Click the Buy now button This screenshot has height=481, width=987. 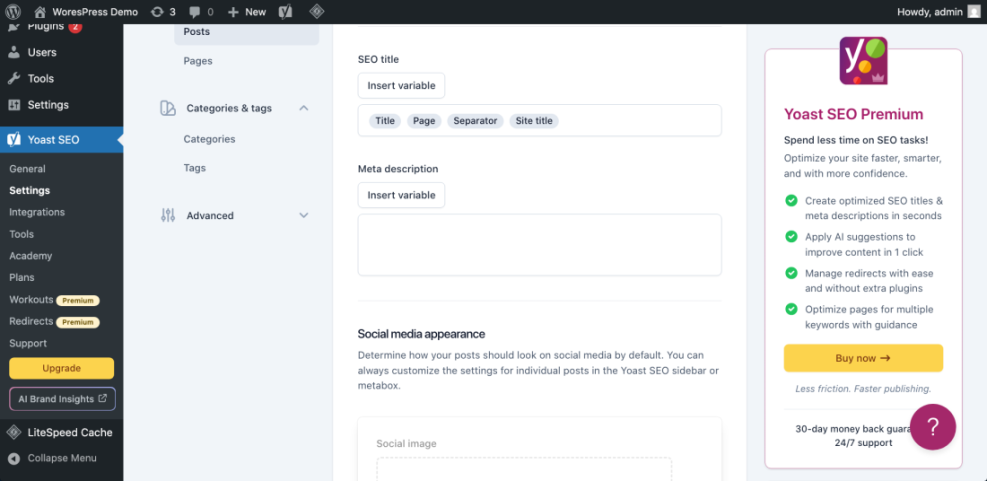coord(863,358)
